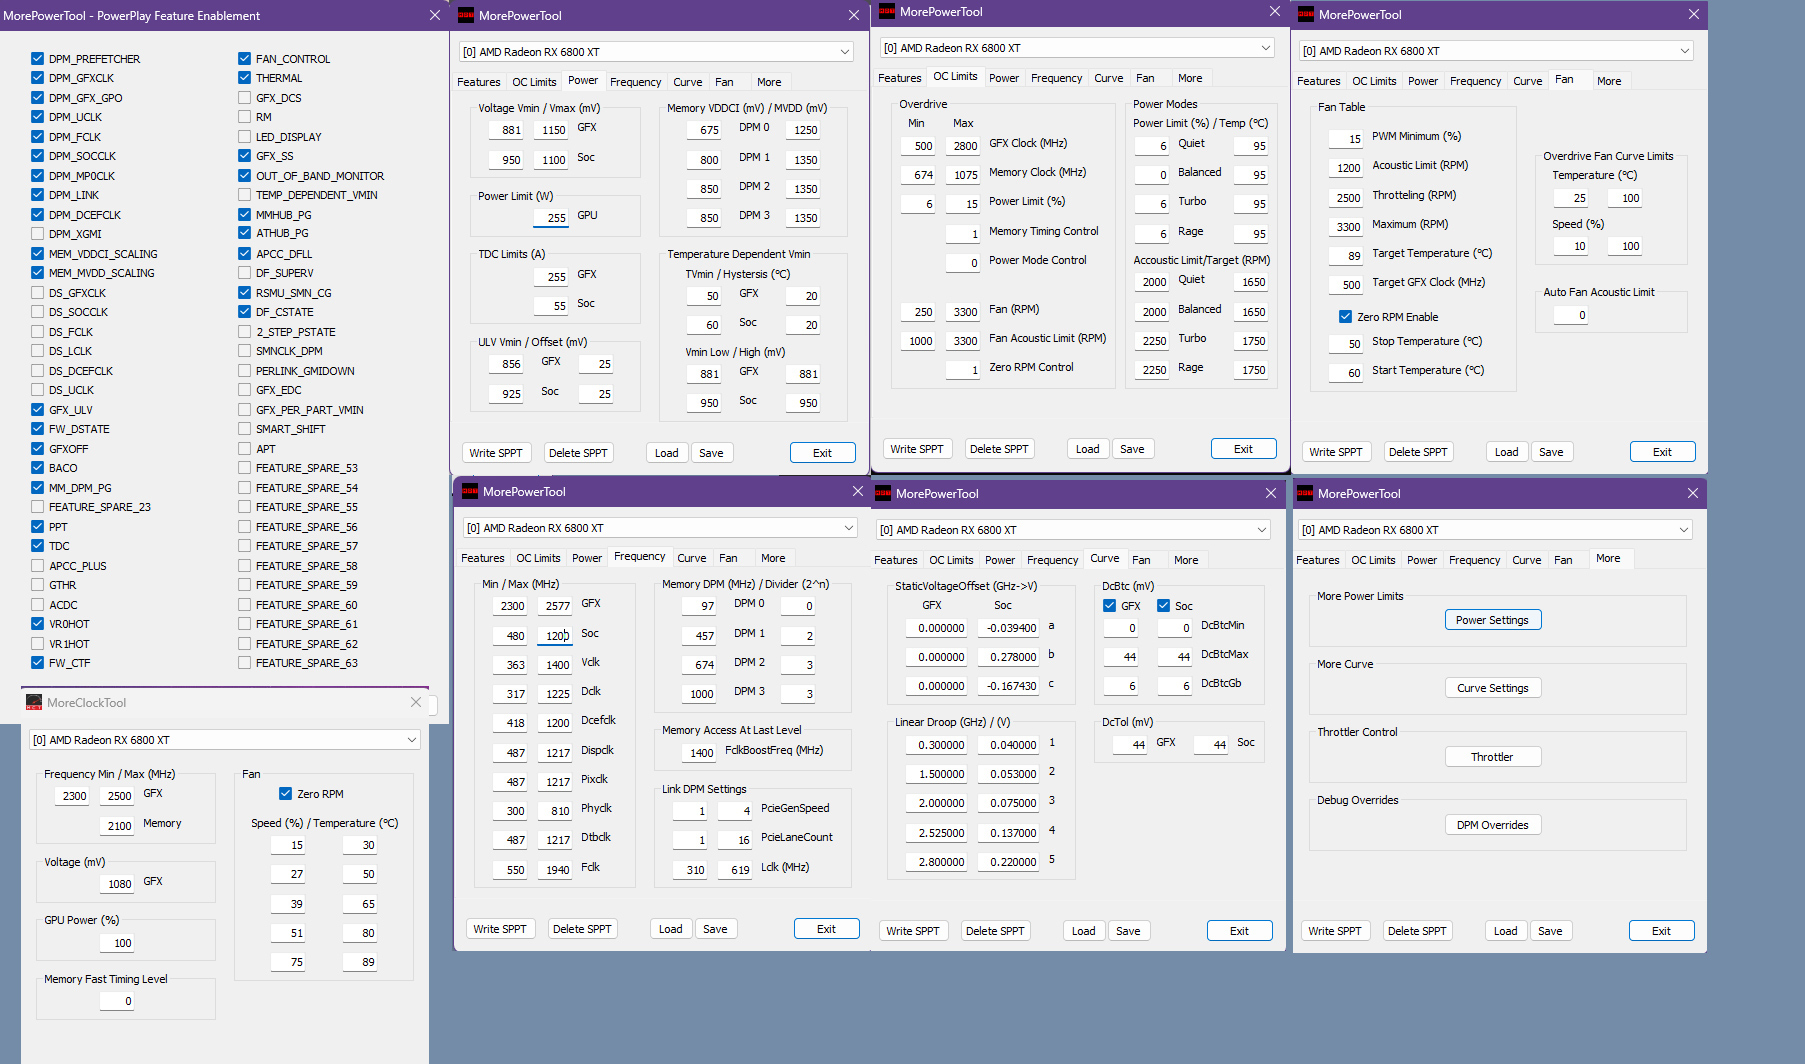This screenshot has width=1805, height=1064.
Task: Open the GPU dropdown in the Frequency window
Action: point(660,527)
